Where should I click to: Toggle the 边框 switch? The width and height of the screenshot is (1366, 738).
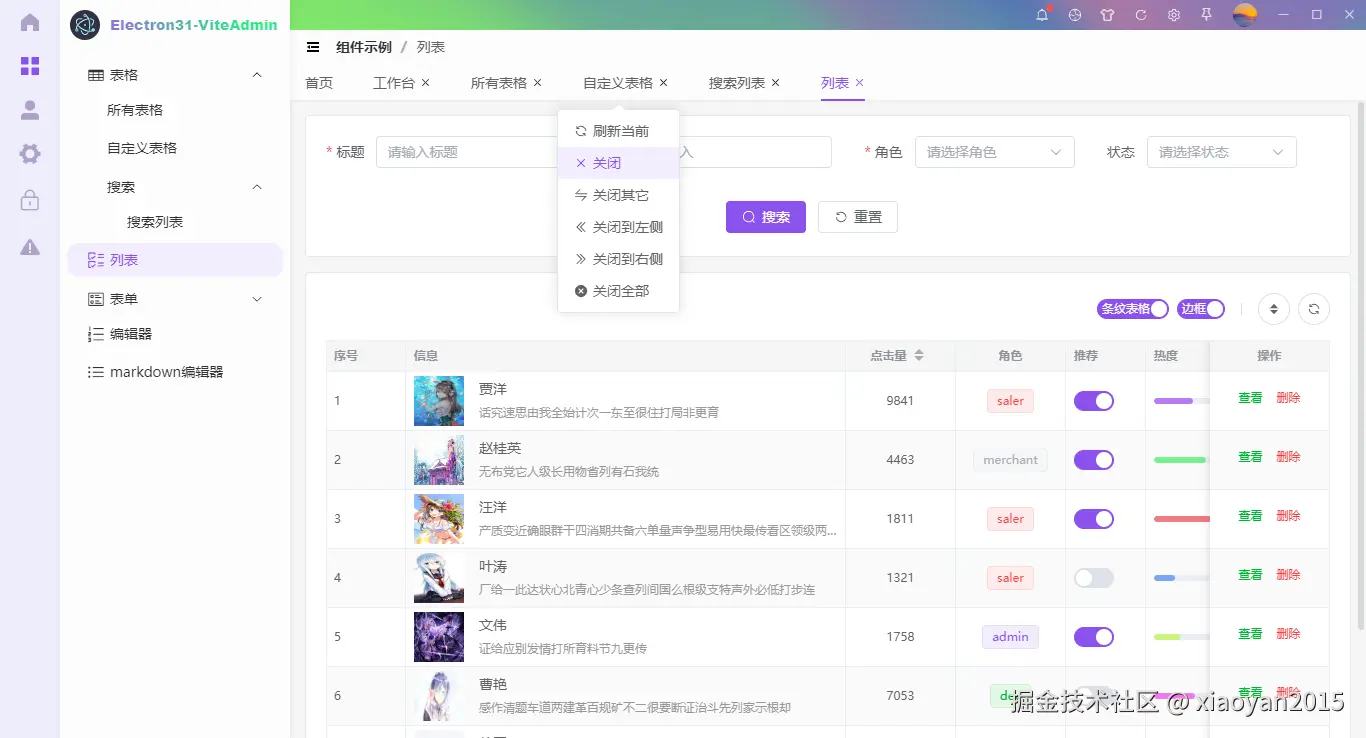1201,309
